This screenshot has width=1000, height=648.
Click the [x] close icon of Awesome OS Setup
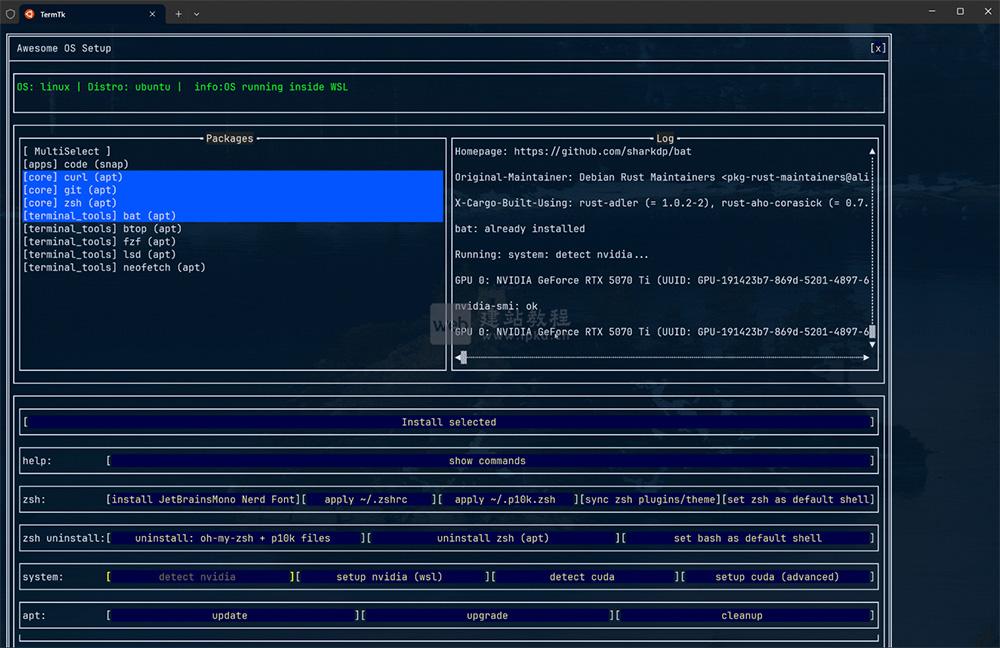tap(877, 48)
